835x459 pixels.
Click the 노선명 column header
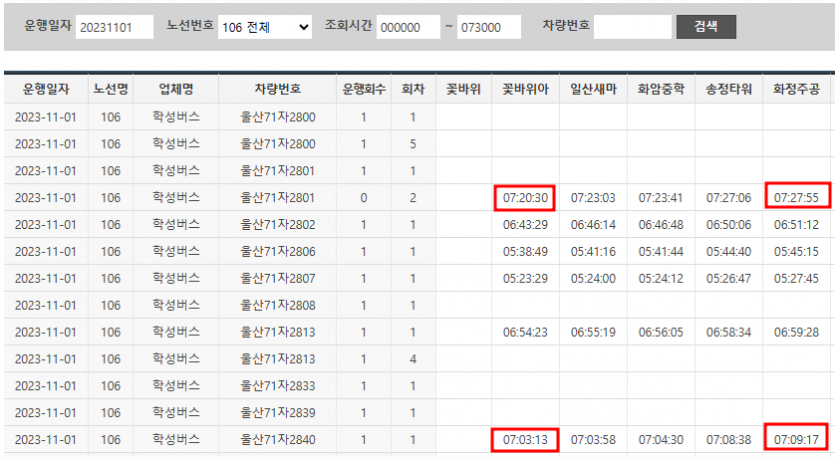[x=111, y=90]
